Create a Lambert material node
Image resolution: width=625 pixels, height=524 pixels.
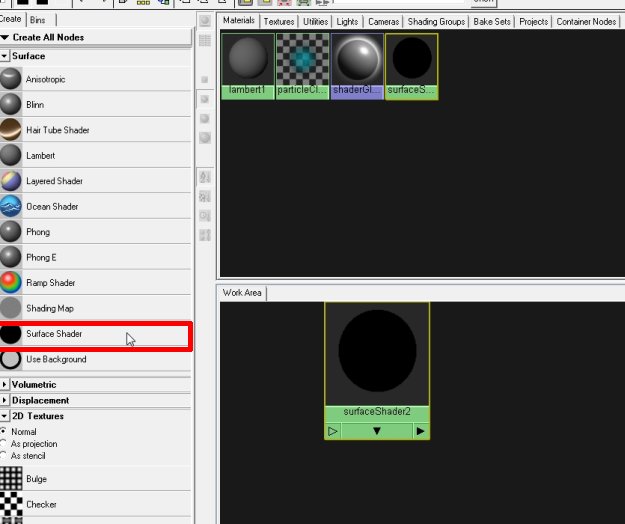[x=96, y=155]
